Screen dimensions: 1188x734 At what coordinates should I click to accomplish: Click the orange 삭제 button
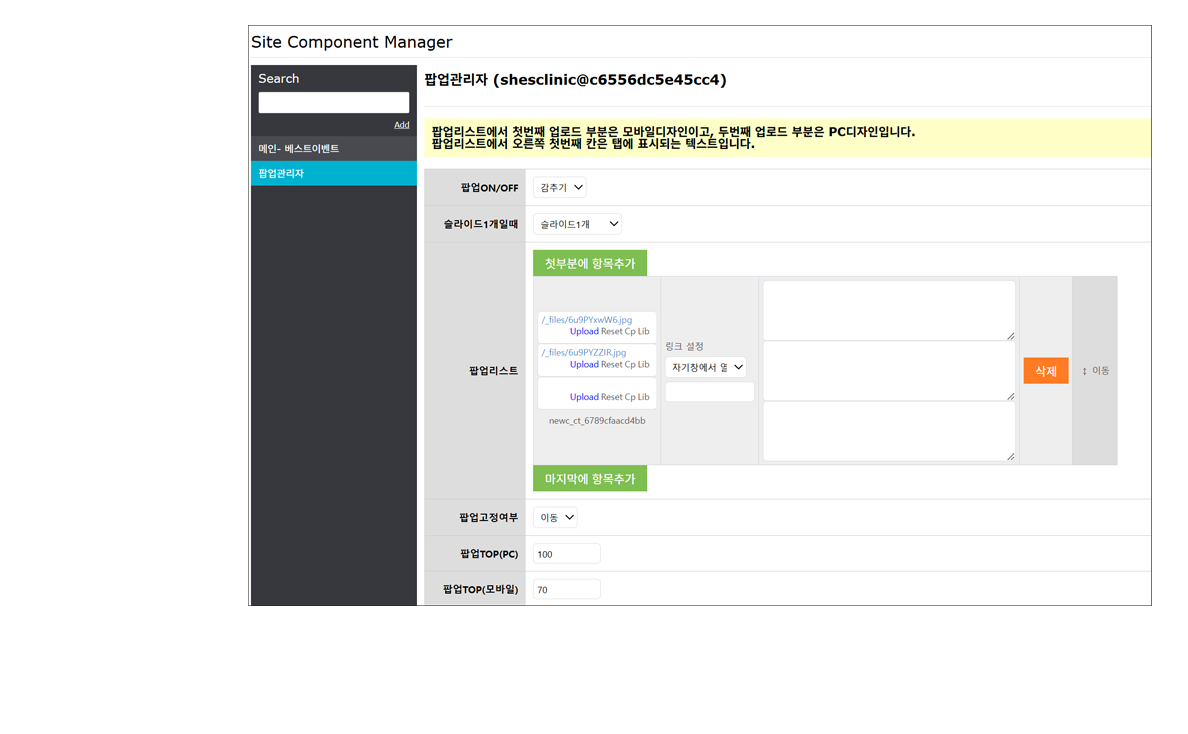pos(1046,370)
